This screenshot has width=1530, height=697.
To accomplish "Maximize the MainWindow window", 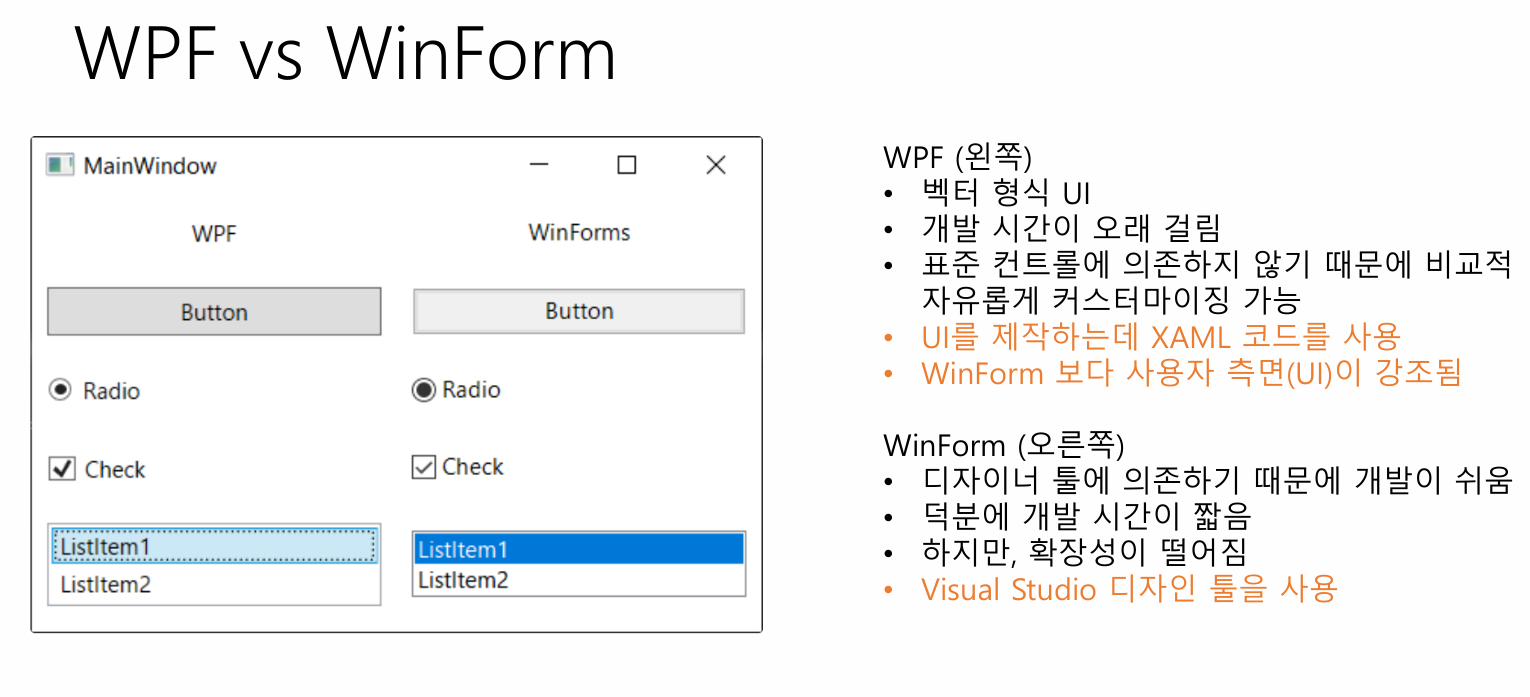I will tap(627, 165).
